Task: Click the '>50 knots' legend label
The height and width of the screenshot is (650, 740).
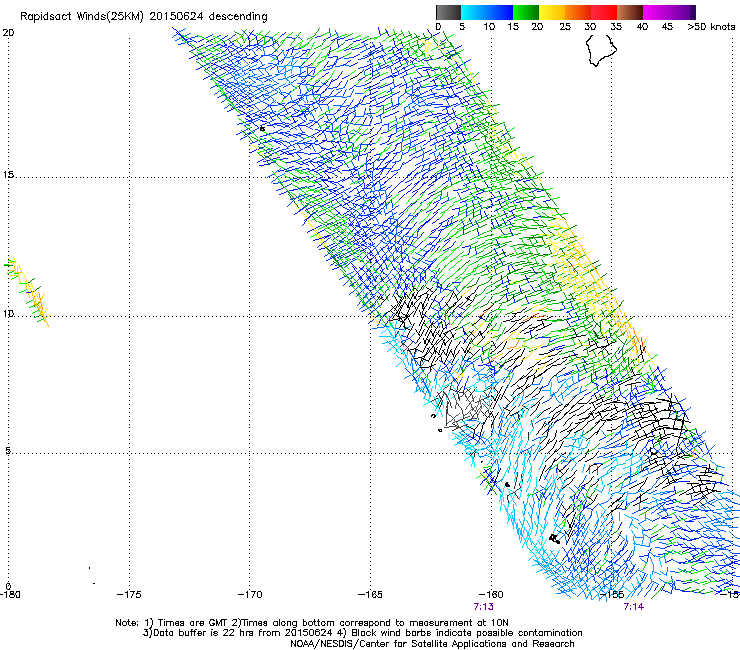Action: click(711, 27)
